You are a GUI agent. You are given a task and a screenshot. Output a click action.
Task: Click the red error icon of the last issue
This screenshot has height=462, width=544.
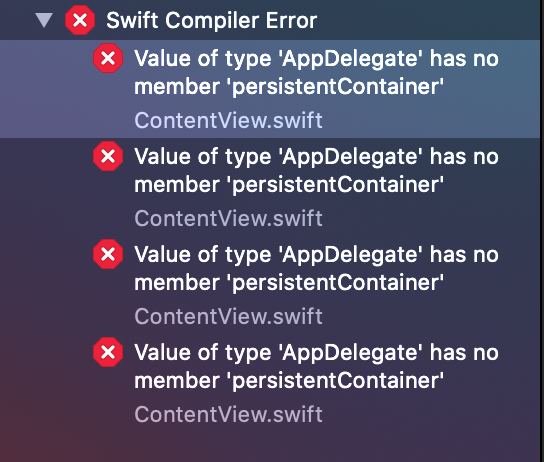(x=108, y=352)
